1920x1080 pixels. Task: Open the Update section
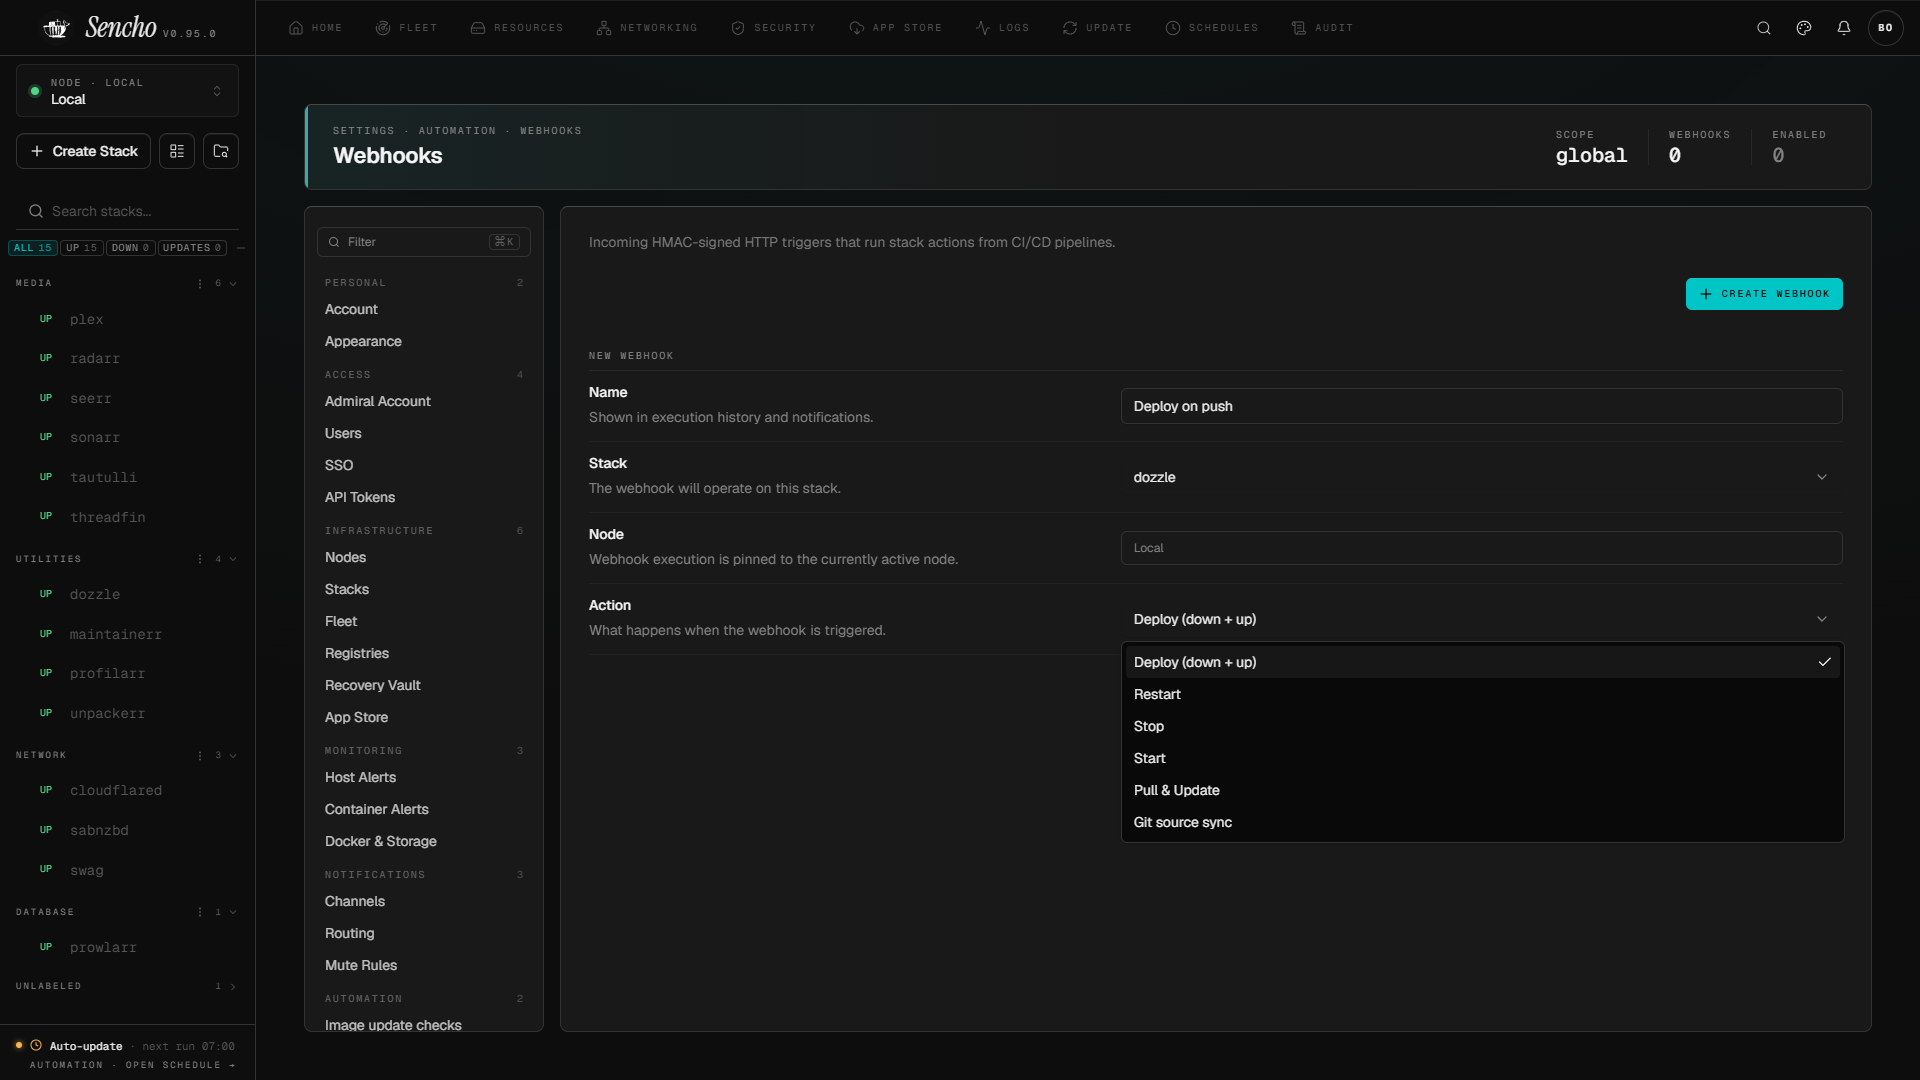[x=1097, y=28]
